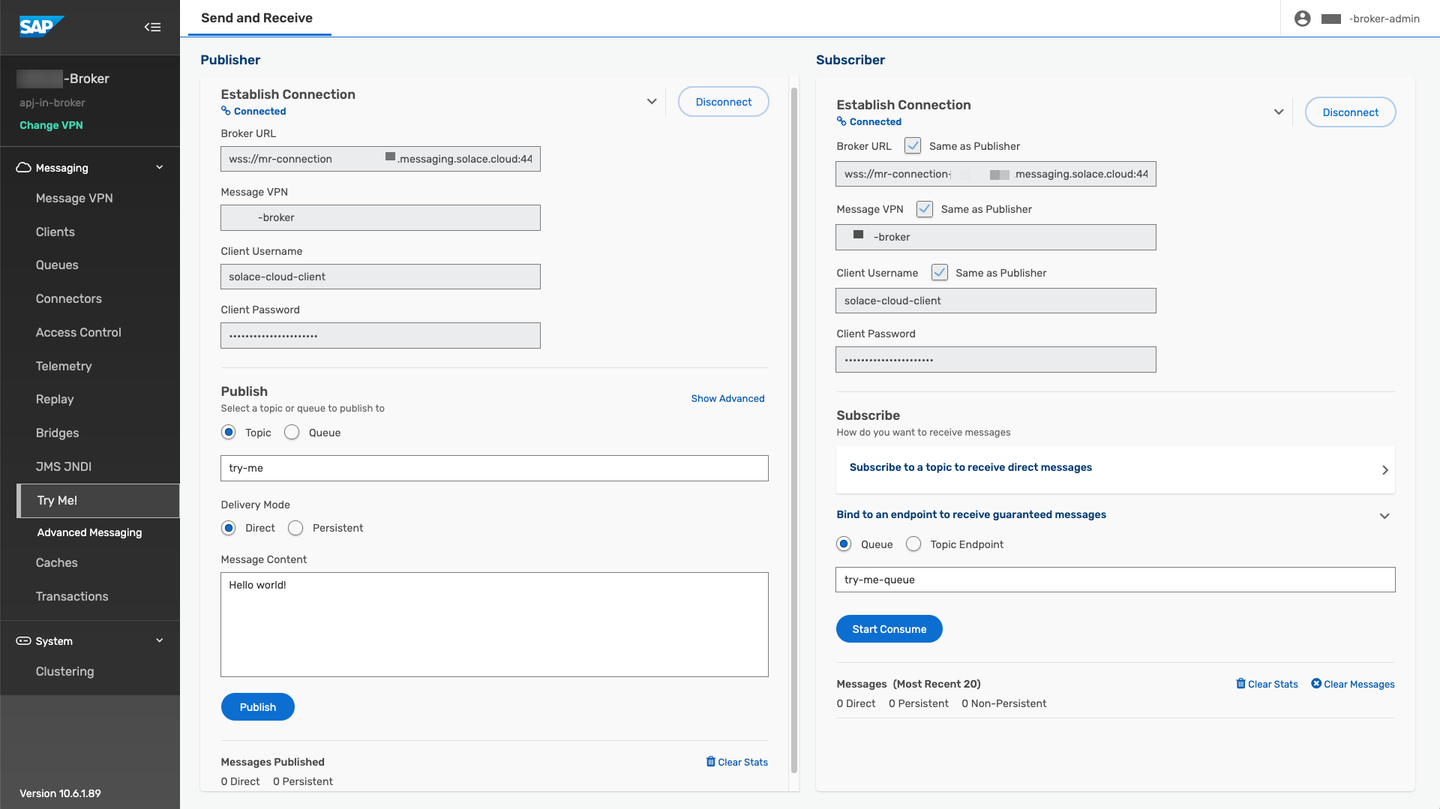Viewport: 1440px width, 809px height.
Task: Open Queues in sidebar
Action: [57, 265]
